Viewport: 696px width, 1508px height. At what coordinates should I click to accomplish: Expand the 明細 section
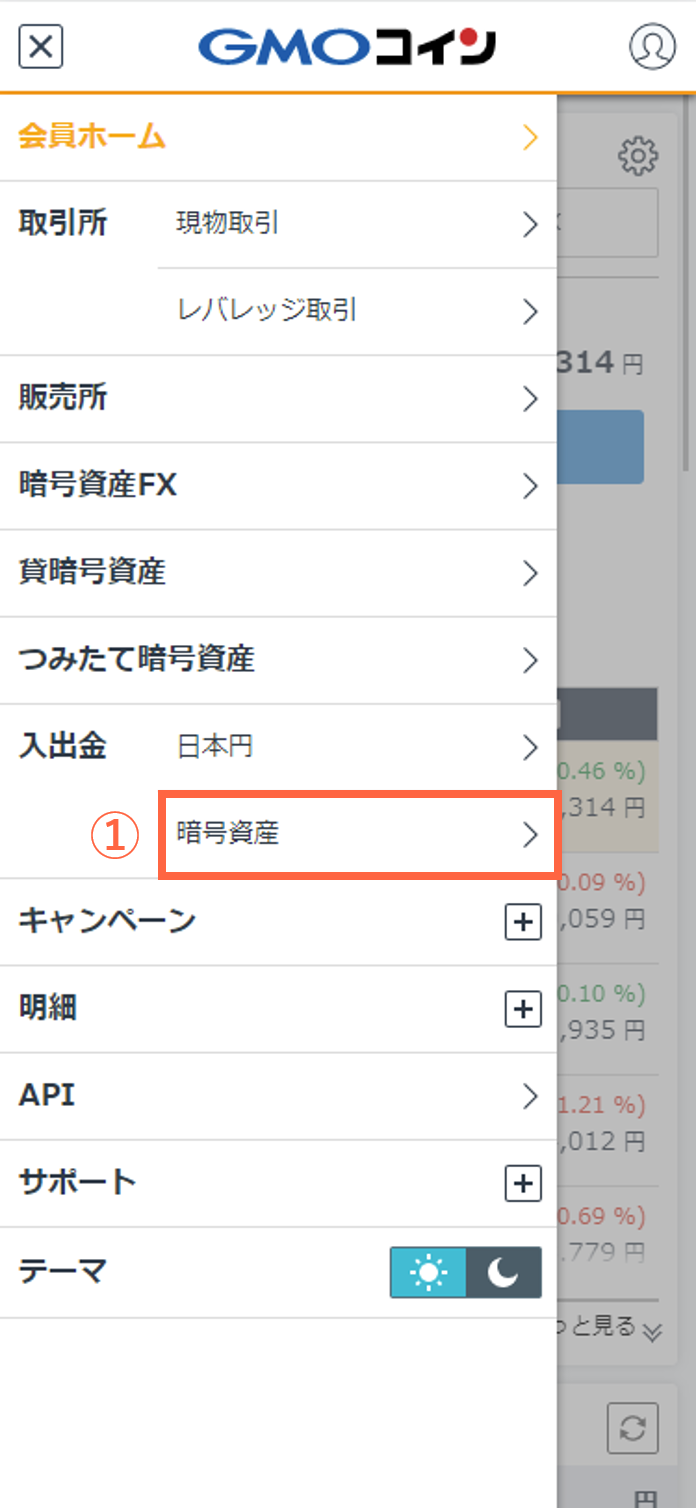pyautogui.click(x=278, y=1009)
